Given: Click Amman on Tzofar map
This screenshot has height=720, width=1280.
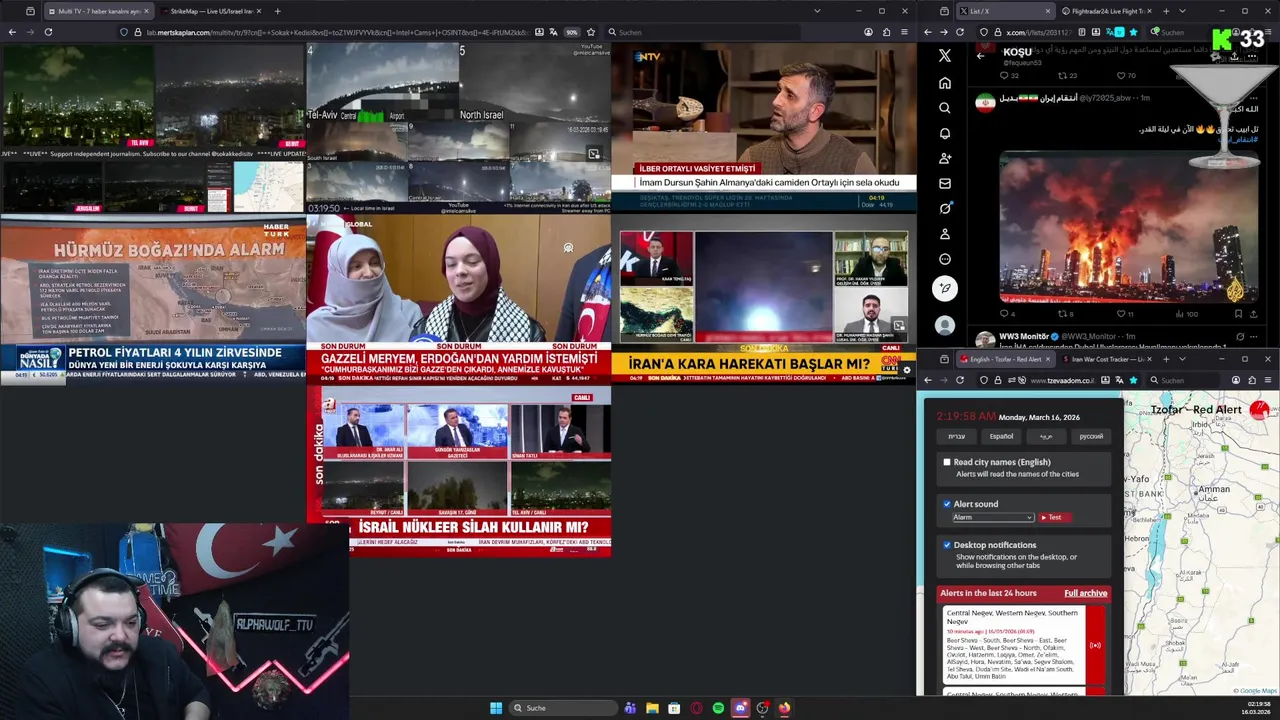Looking at the screenshot, I should [x=1212, y=490].
